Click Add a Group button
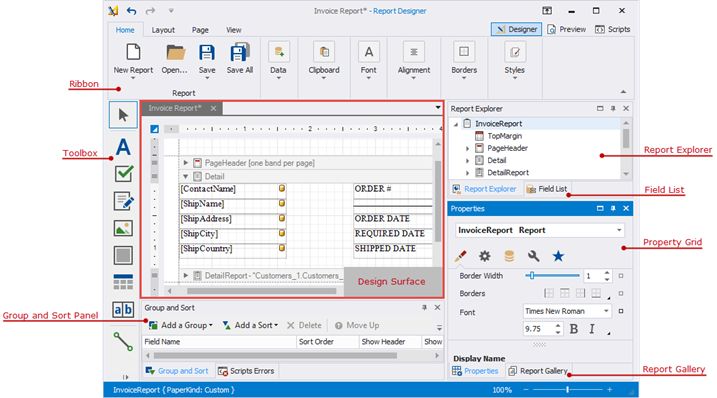This screenshot has height=398, width=717. pyautogui.click(x=181, y=325)
